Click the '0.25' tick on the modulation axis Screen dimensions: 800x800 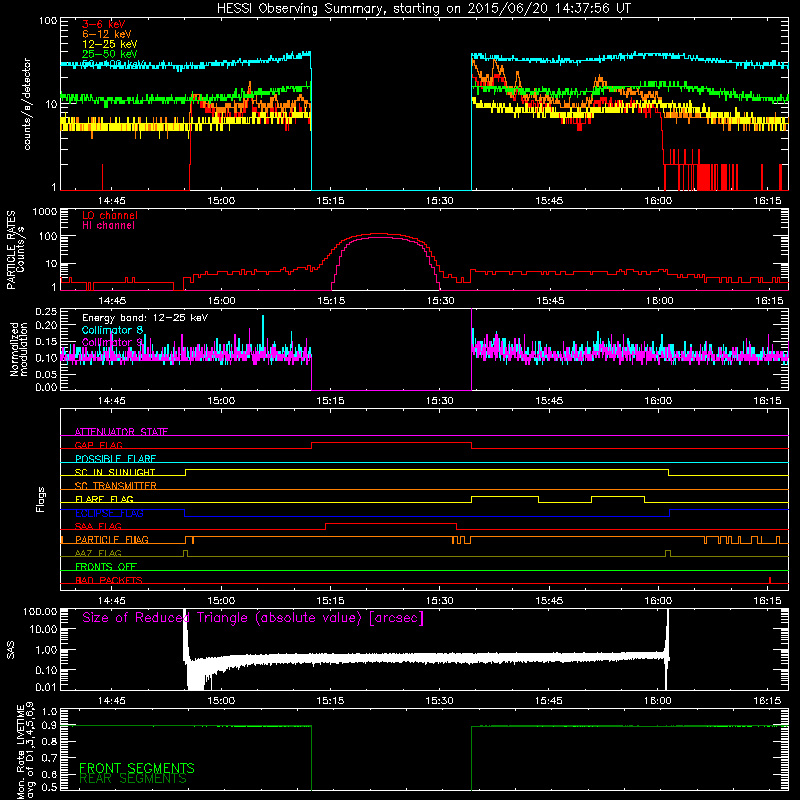click(x=46, y=312)
